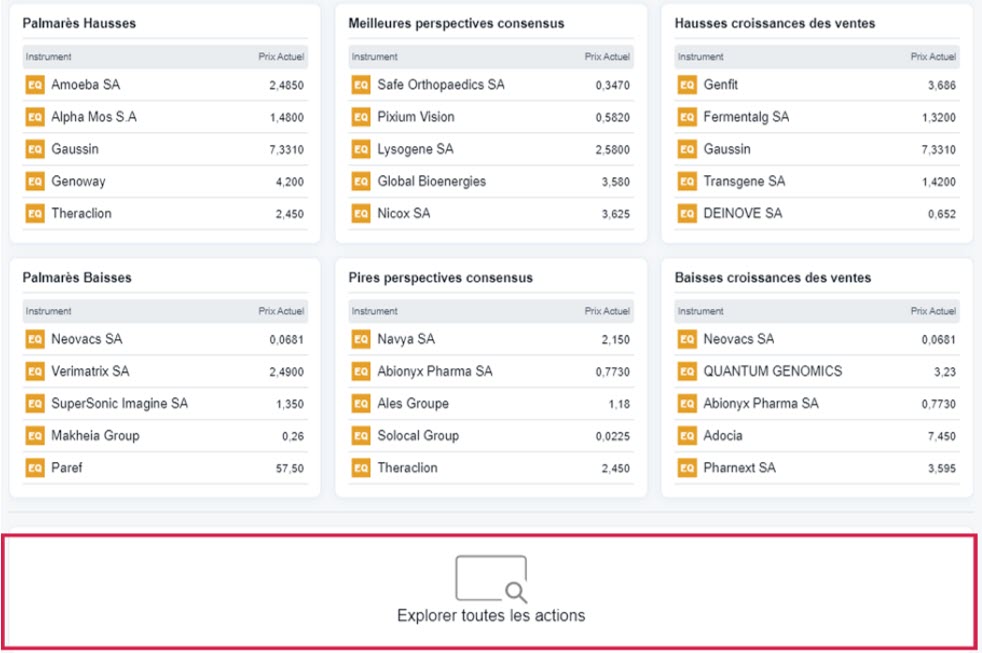Click the EQ icon beside Makheia Group
The height and width of the screenshot is (653, 982).
tap(35, 436)
